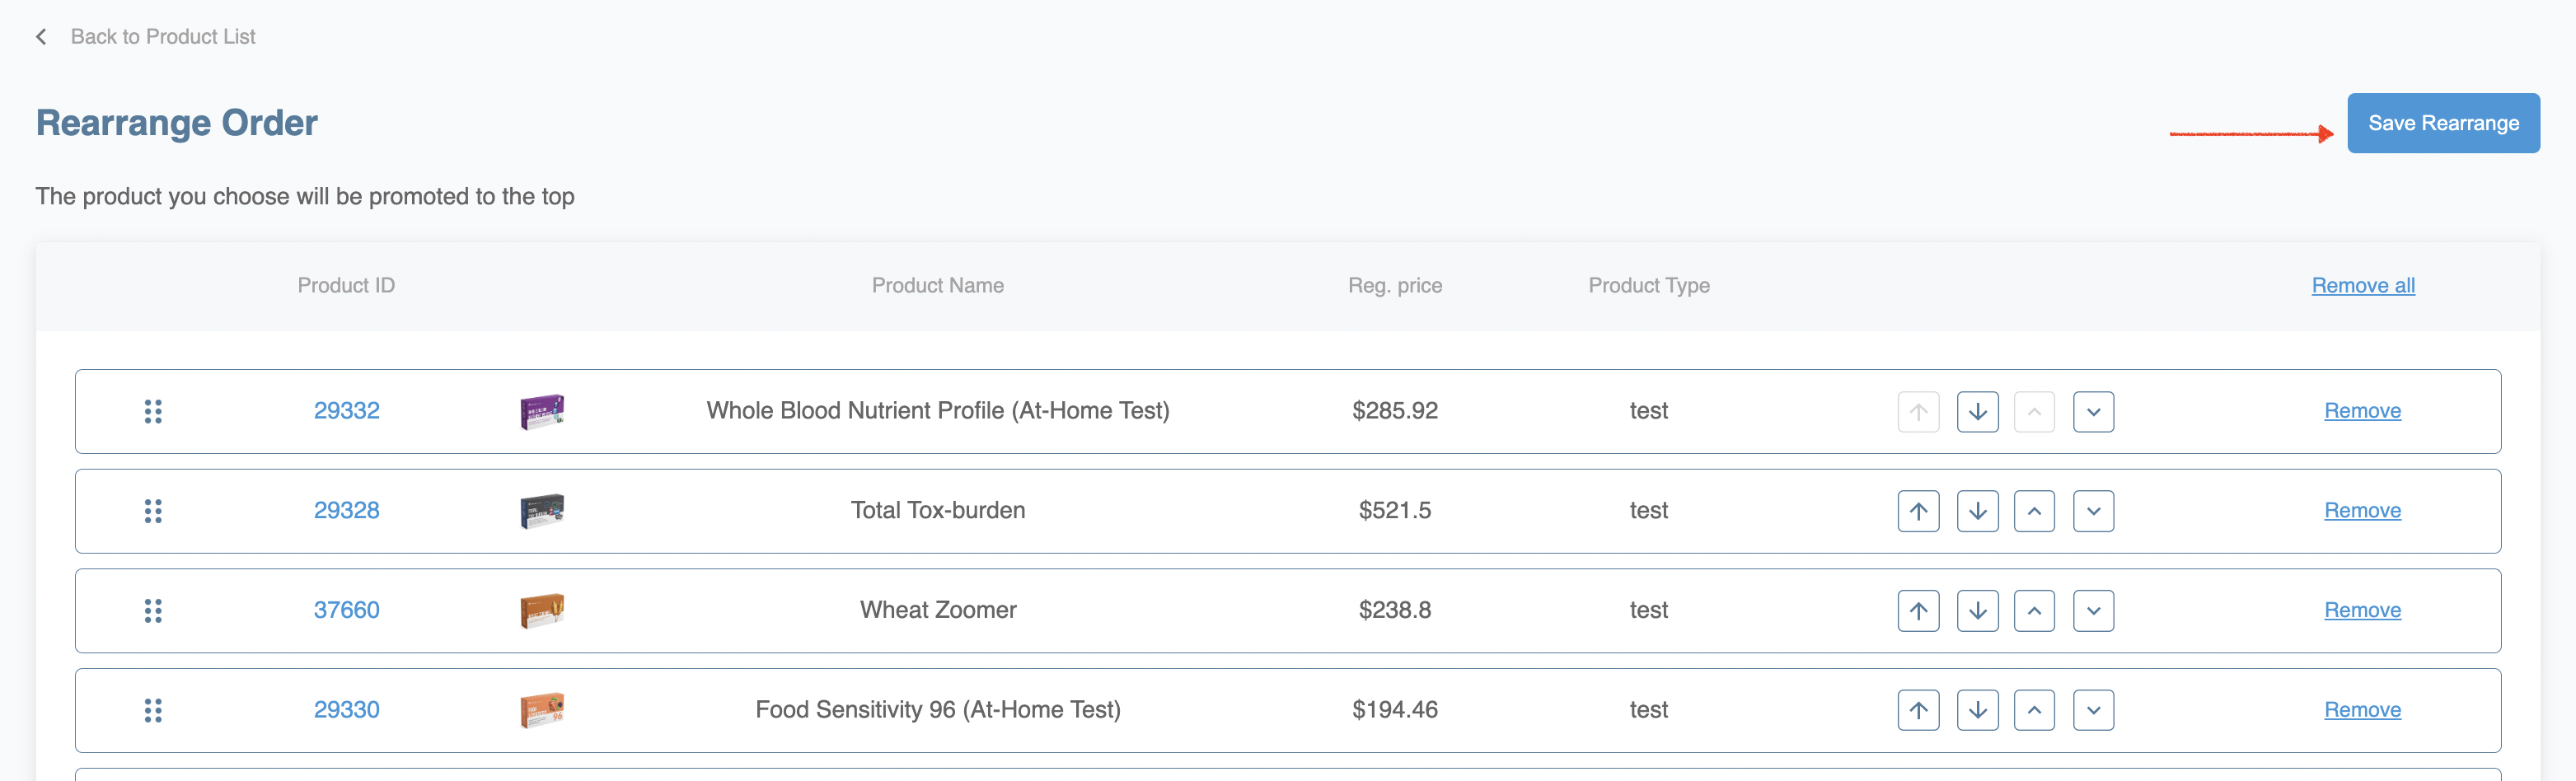Viewport: 2576px width, 781px height.
Task: Click the Wheat Zoomer product name
Action: click(938, 610)
